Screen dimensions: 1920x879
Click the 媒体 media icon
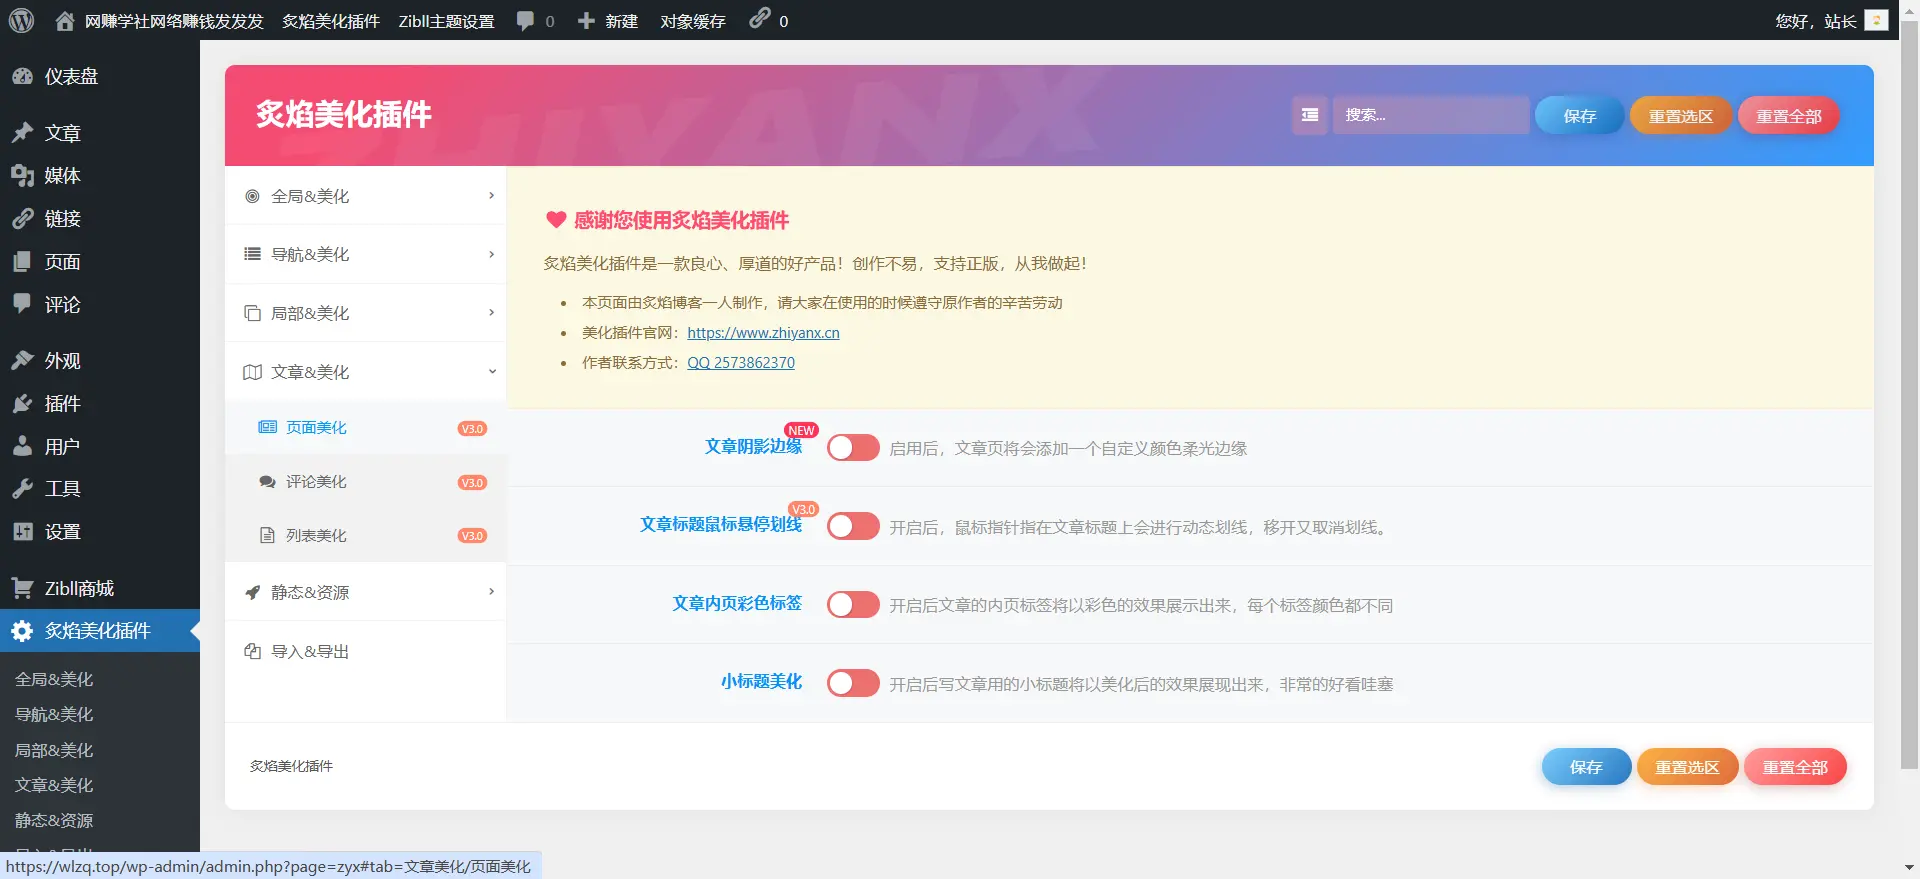pos(23,175)
